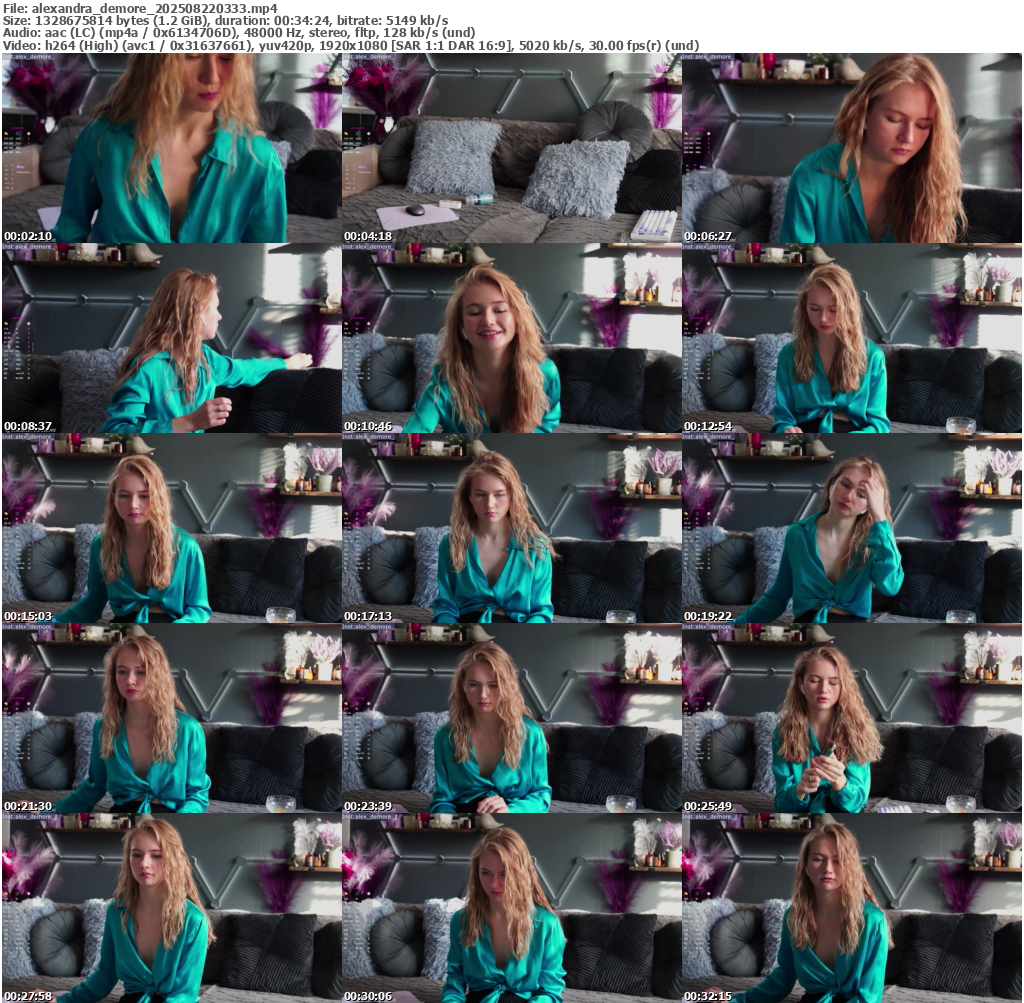This screenshot has width=1024, height=1003.
Task: Select the thumbnail marked 00:19:22
Action: 852,528
